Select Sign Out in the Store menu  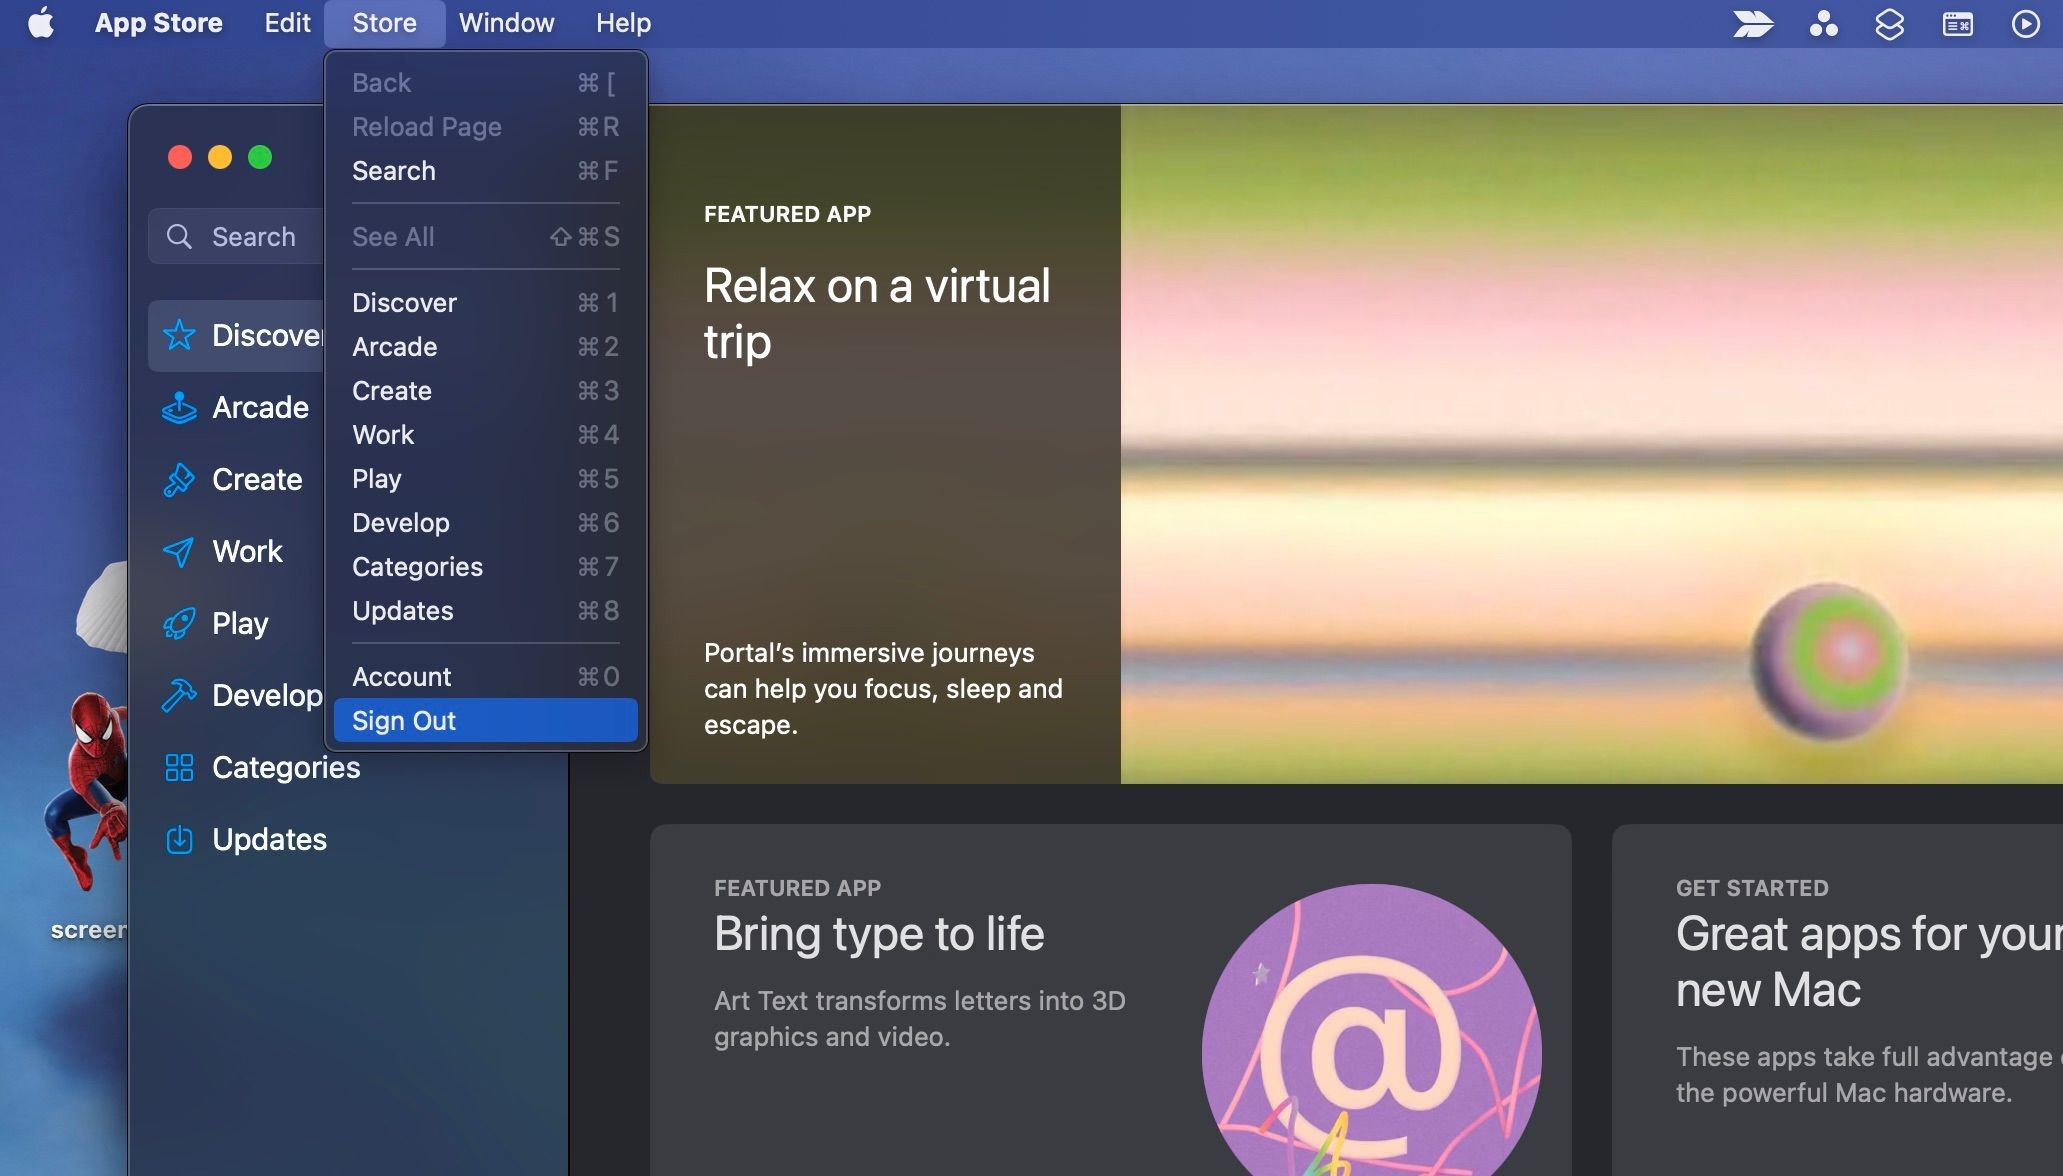[486, 721]
